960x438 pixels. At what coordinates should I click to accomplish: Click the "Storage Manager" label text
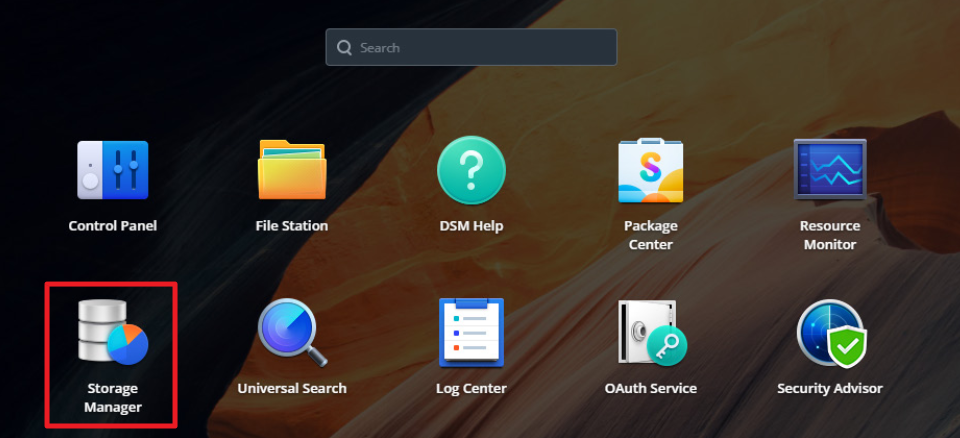pyautogui.click(x=113, y=398)
